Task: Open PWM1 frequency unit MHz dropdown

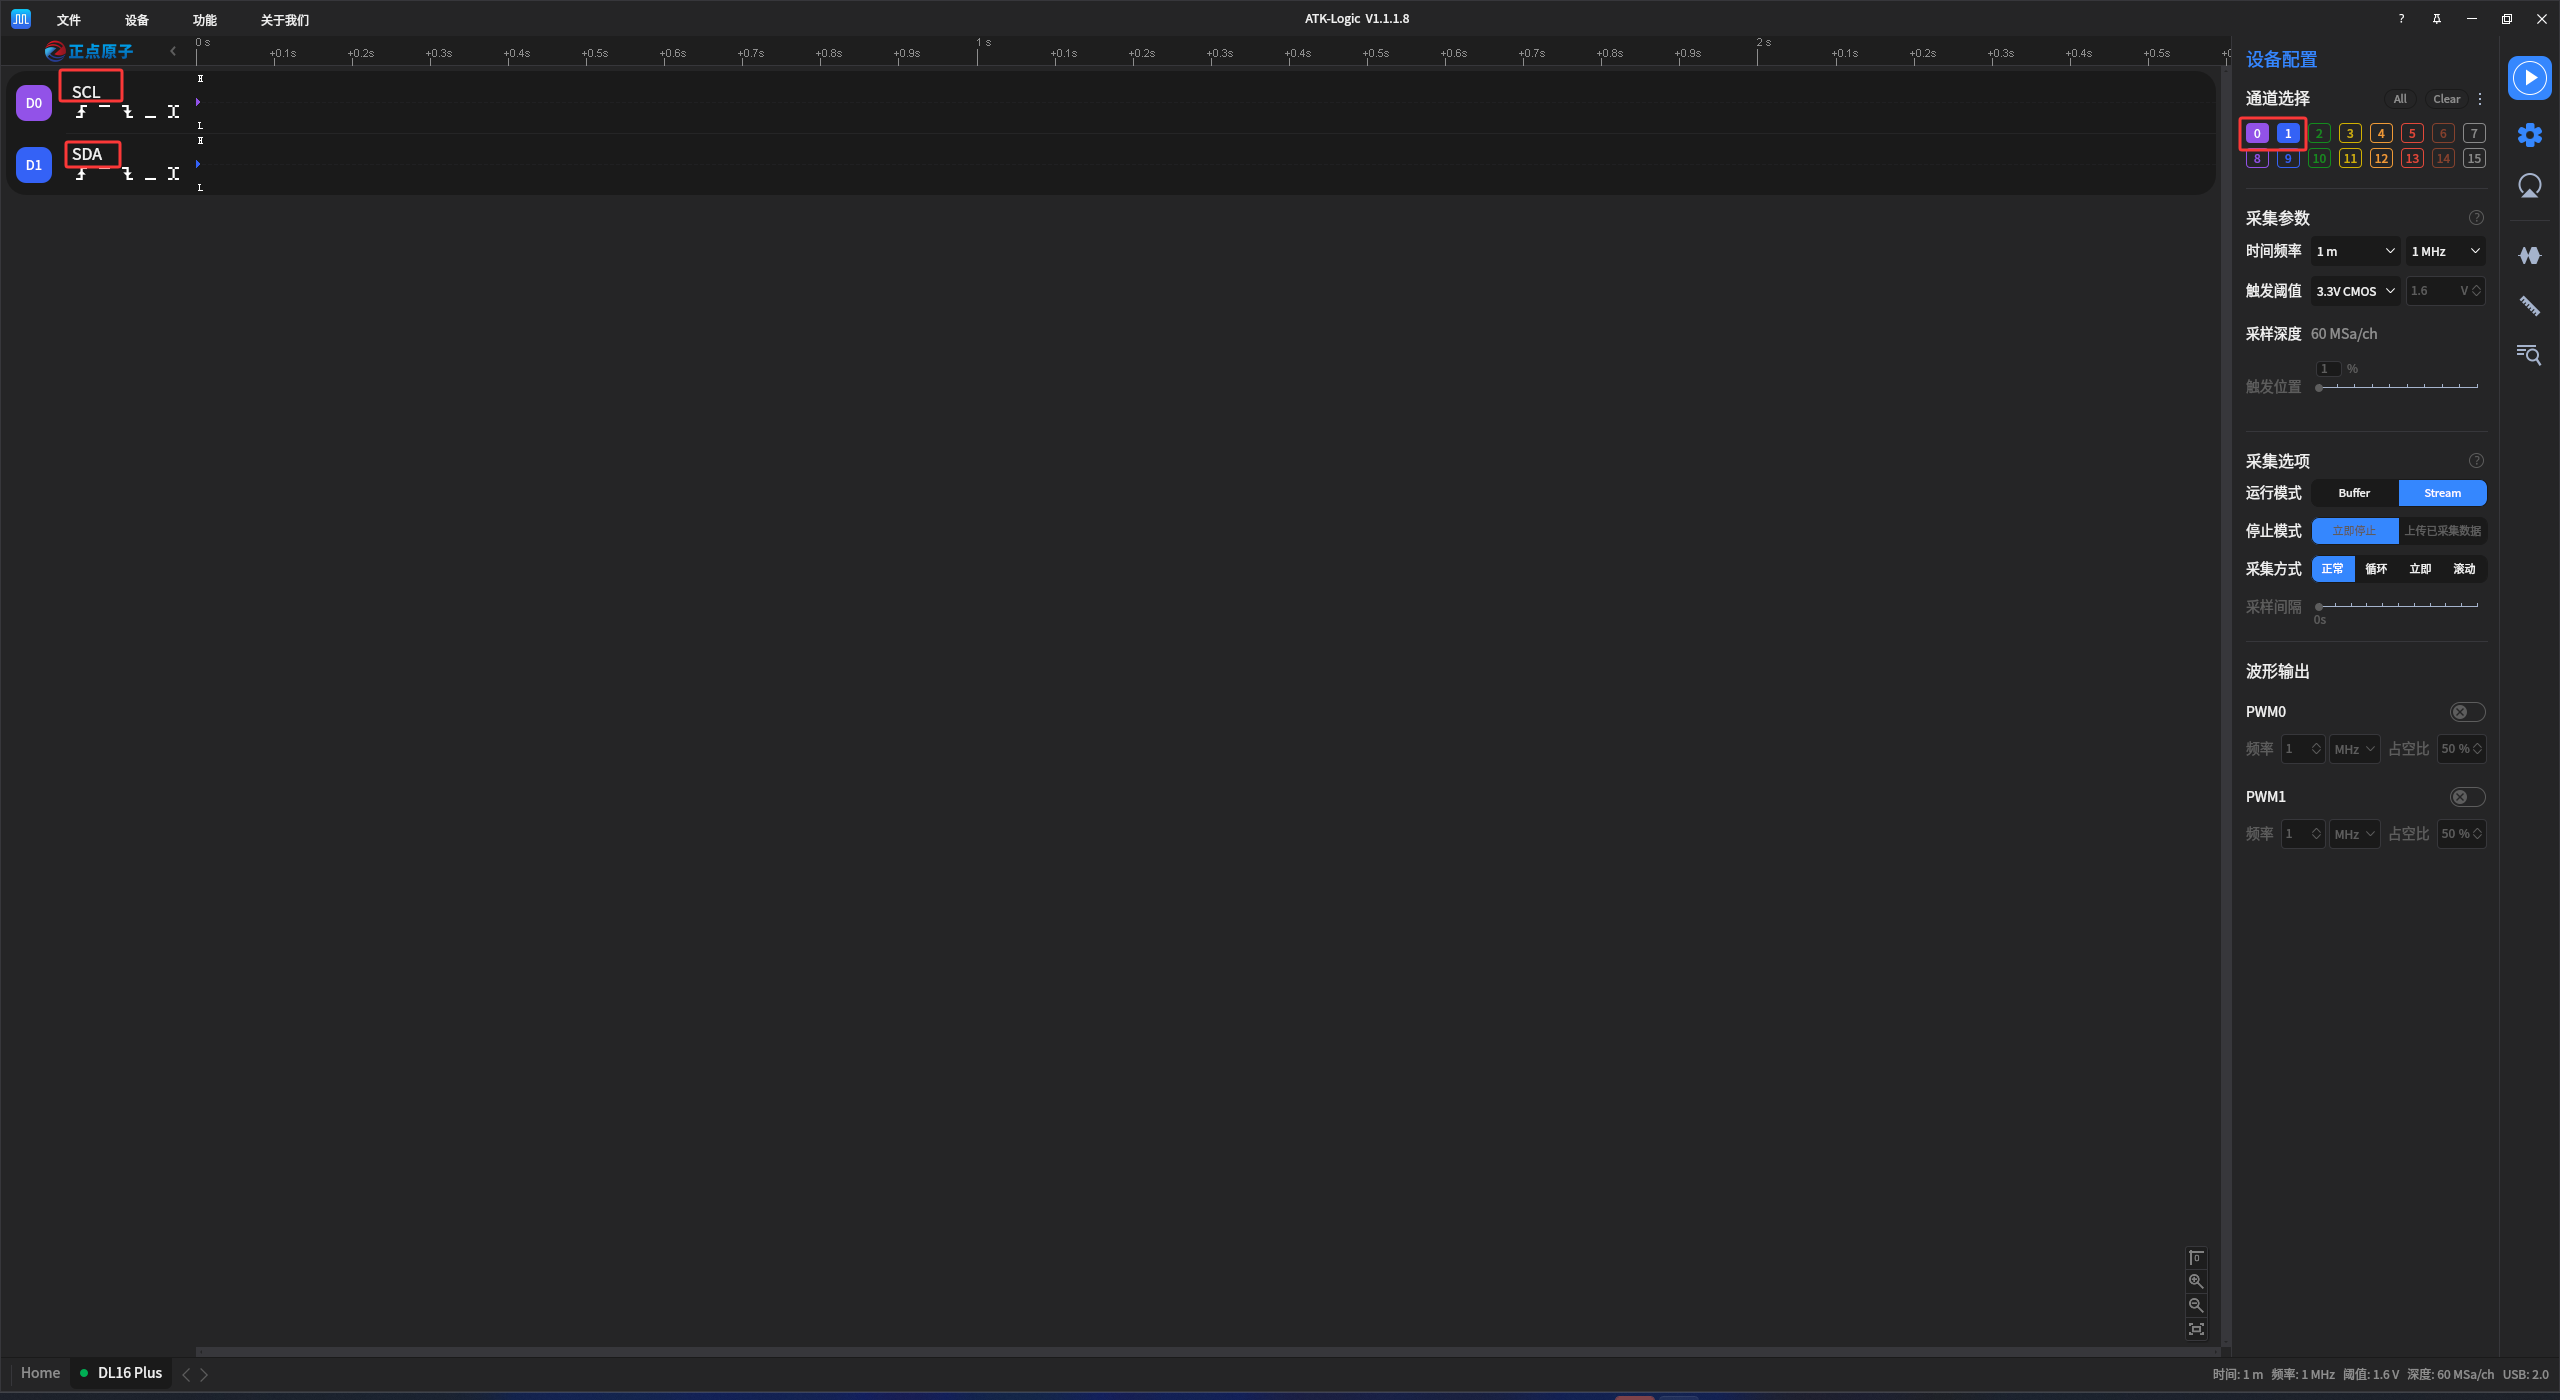Action: (x=2354, y=834)
